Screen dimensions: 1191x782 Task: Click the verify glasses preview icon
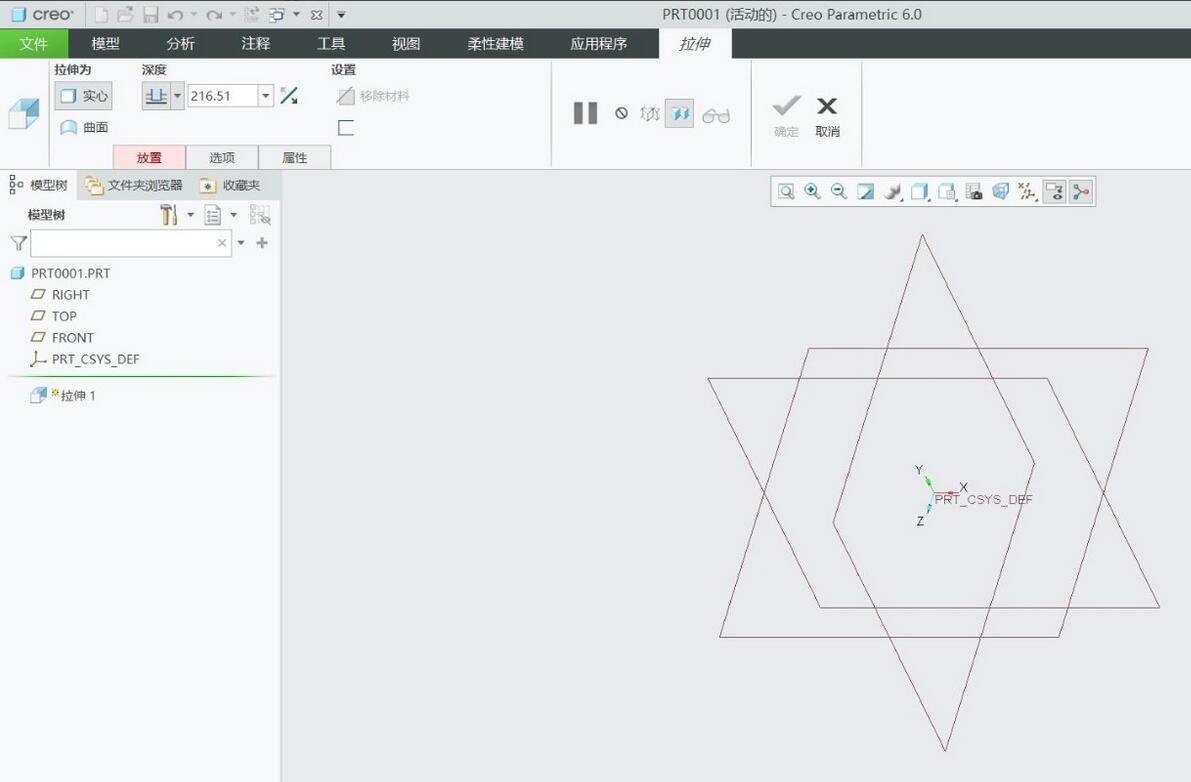(716, 115)
